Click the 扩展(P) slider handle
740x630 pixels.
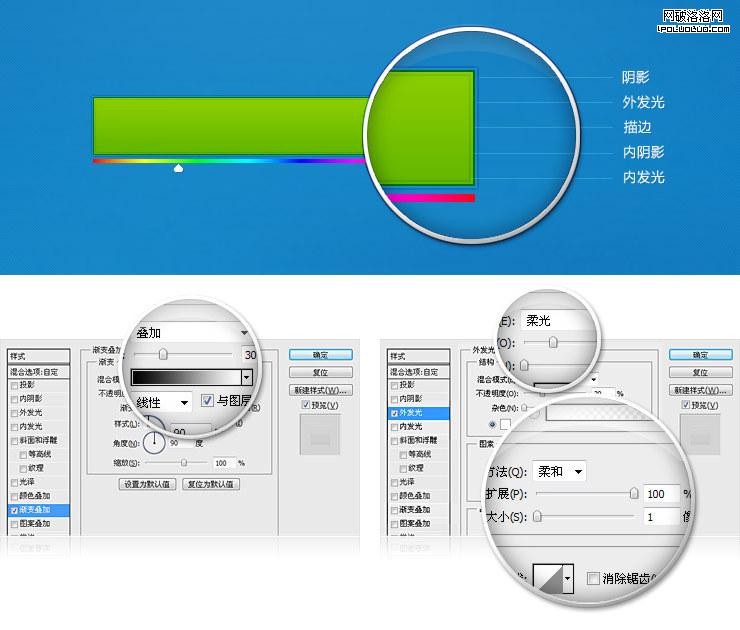tap(634, 494)
